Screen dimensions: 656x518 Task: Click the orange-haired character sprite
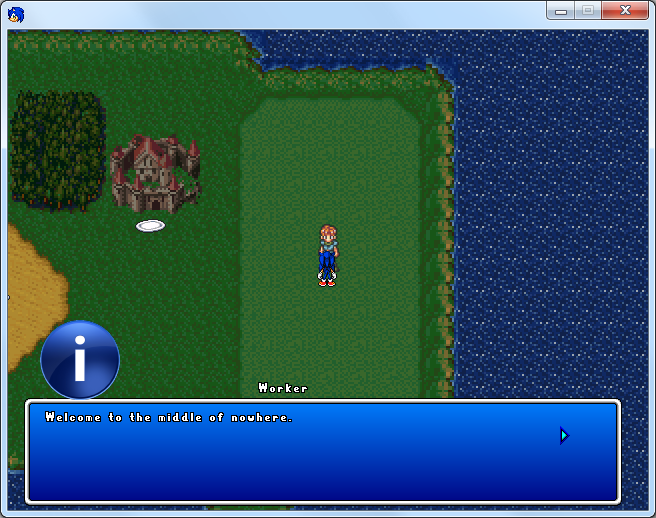pos(327,256)
